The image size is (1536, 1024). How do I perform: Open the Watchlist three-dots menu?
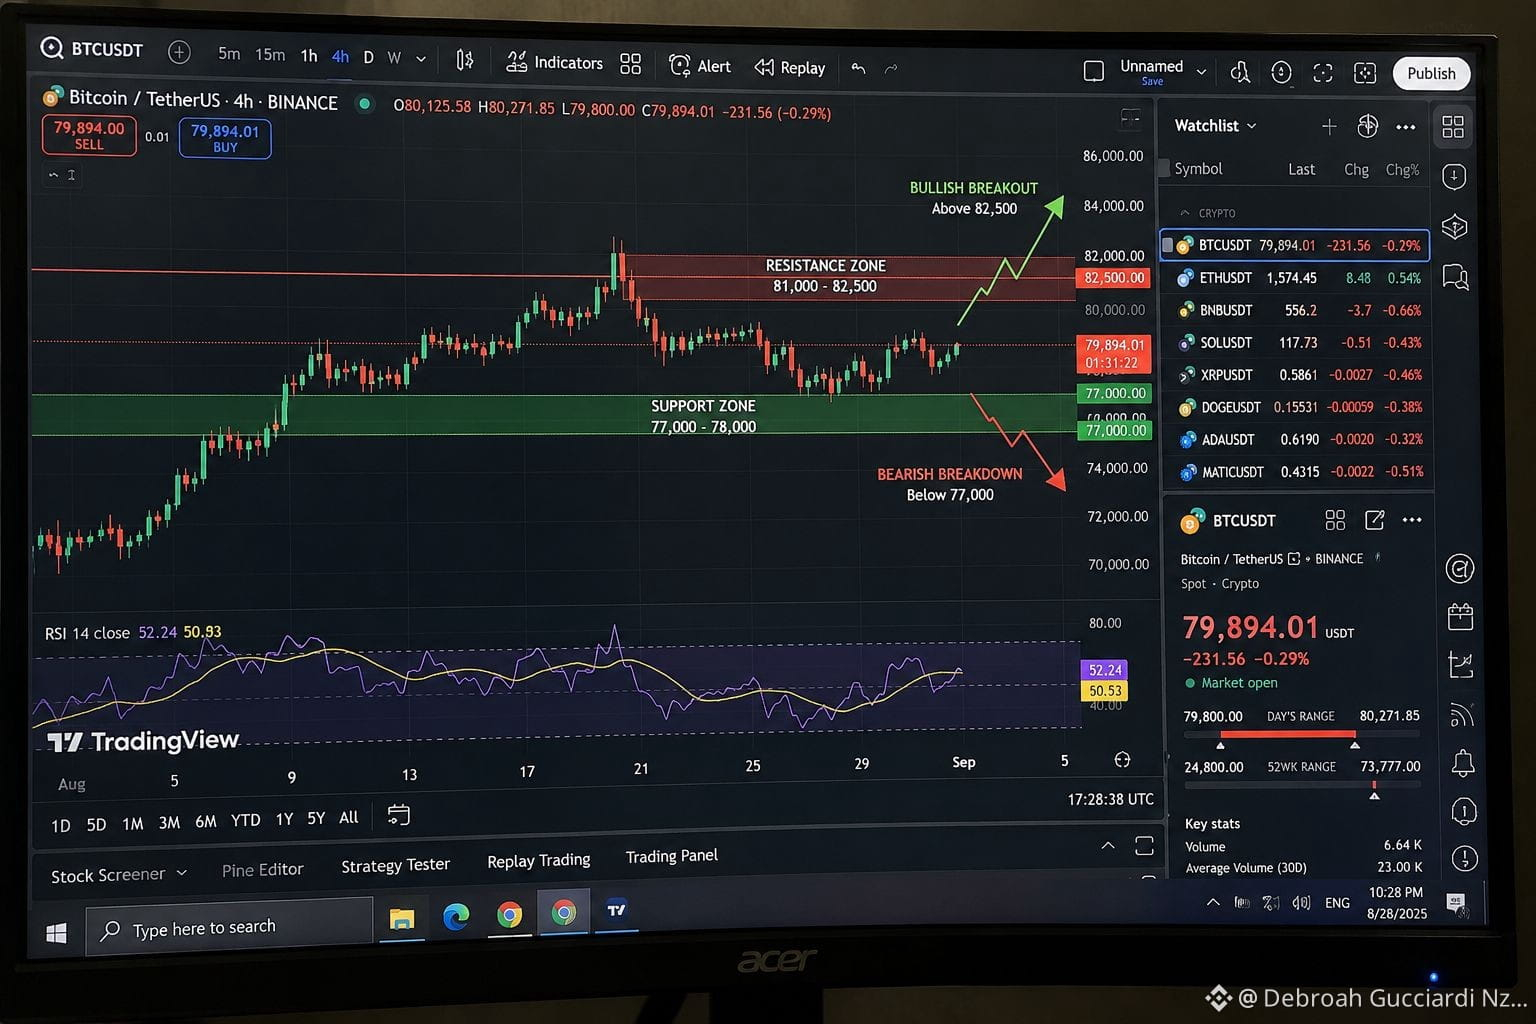1405,127
